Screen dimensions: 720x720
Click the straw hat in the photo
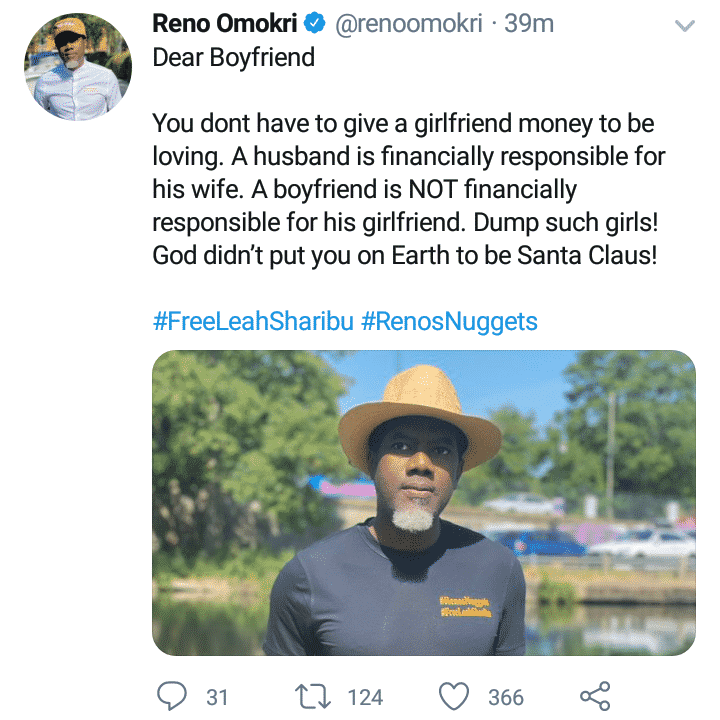pos(418,410)
